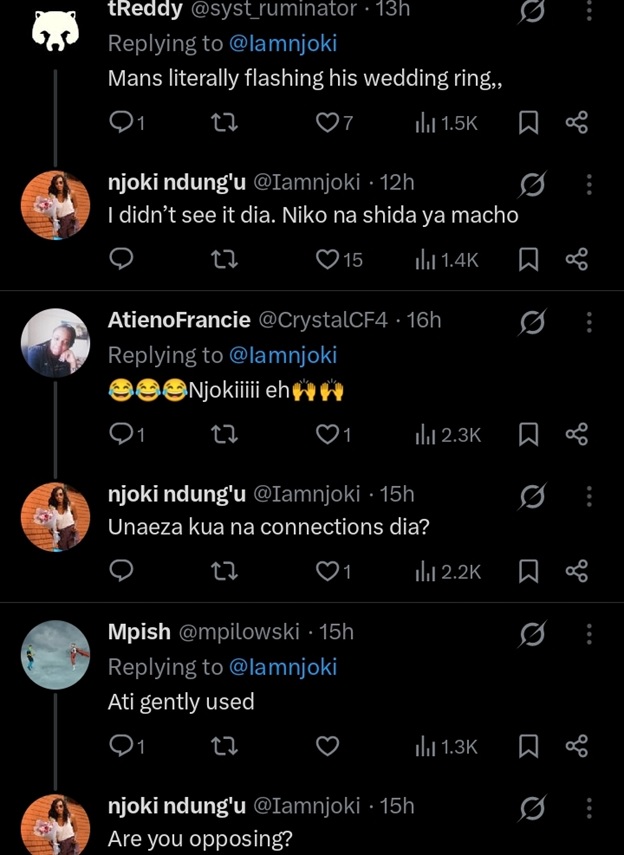Image resolution: width=624 pixels, height=855 pixels.
Task: Open @Iamnjoki mention in Mpish's reply
Action: [x=283, y=667]
